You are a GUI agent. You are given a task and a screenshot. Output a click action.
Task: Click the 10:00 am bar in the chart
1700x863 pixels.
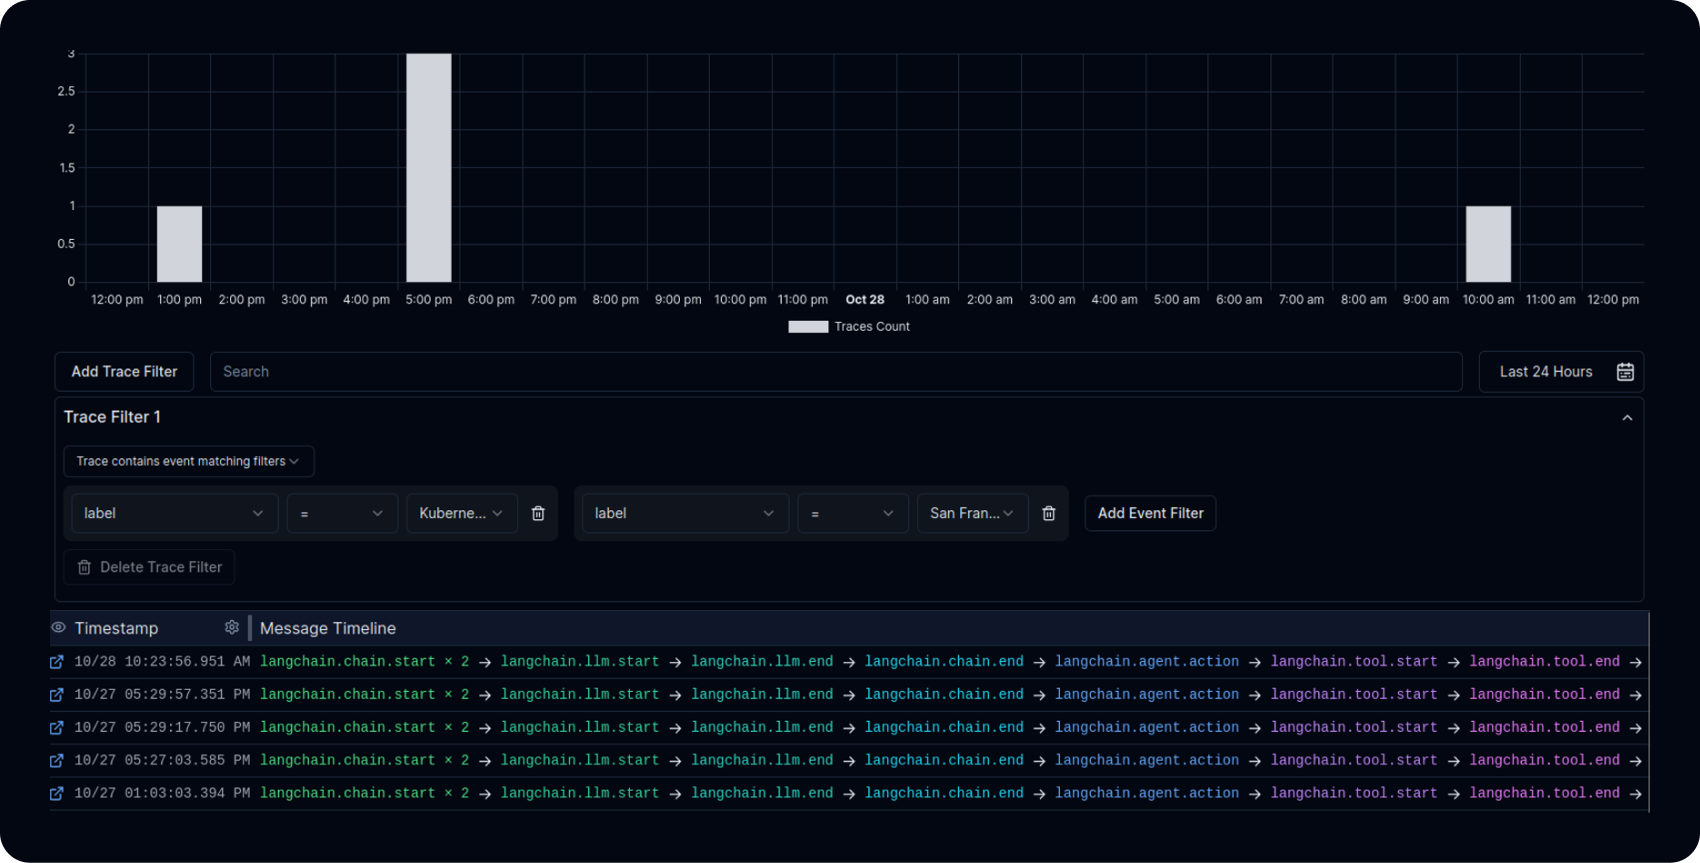click(1488, 244)
